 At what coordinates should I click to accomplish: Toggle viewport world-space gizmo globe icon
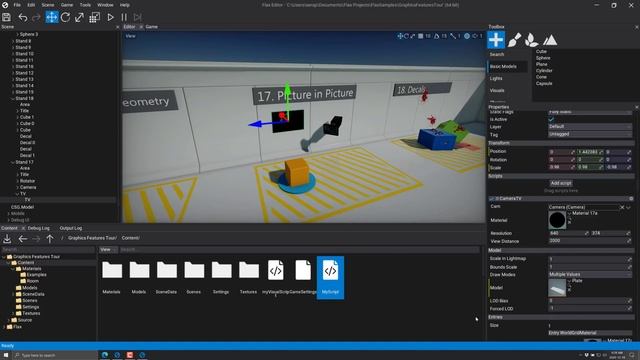467,36
